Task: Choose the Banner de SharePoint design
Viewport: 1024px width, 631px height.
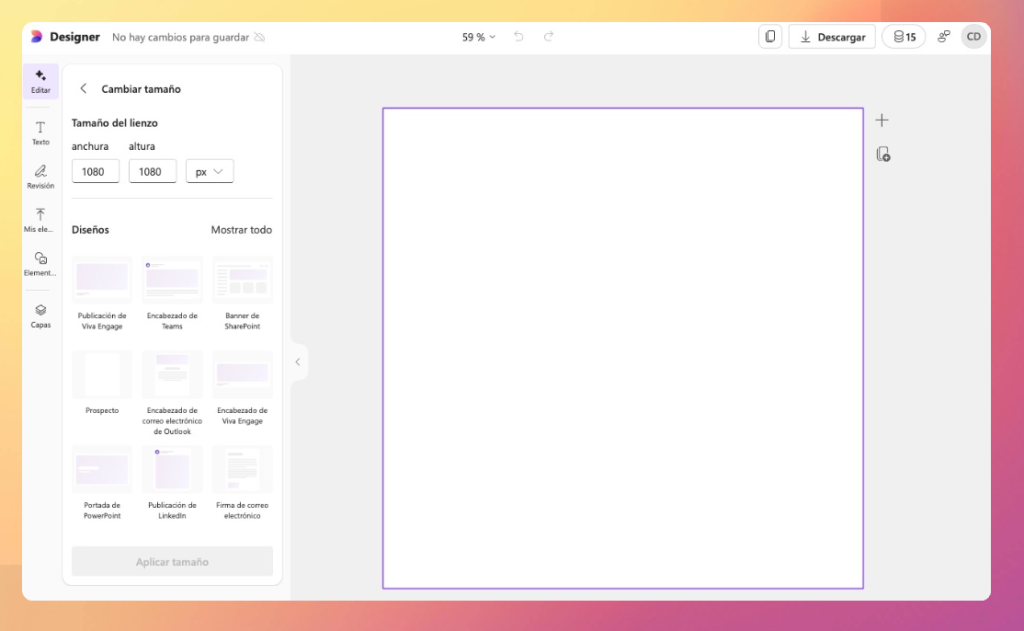Action: click(x=242, y=281)
